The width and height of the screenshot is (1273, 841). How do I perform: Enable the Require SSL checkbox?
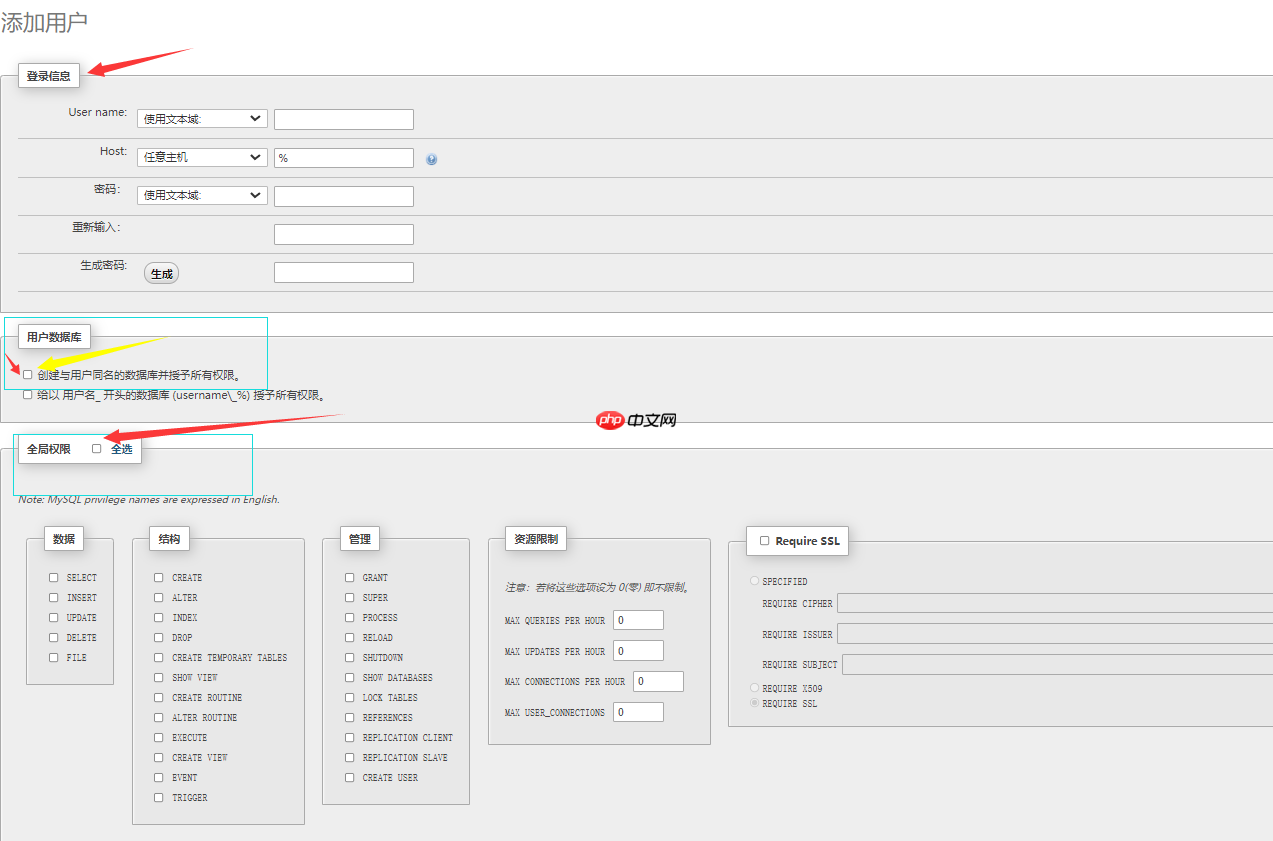coord(765,541)
